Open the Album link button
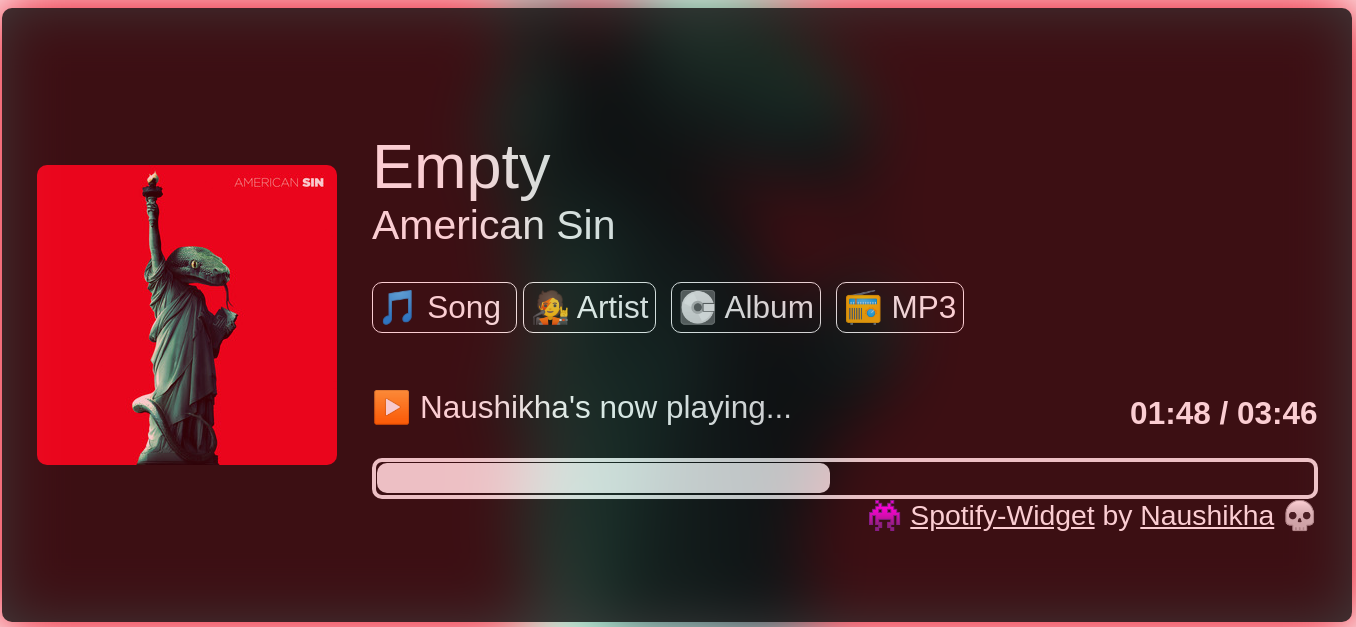This screenshot has height=627, width=1356. pyautogui.click(x=746, y=307)
